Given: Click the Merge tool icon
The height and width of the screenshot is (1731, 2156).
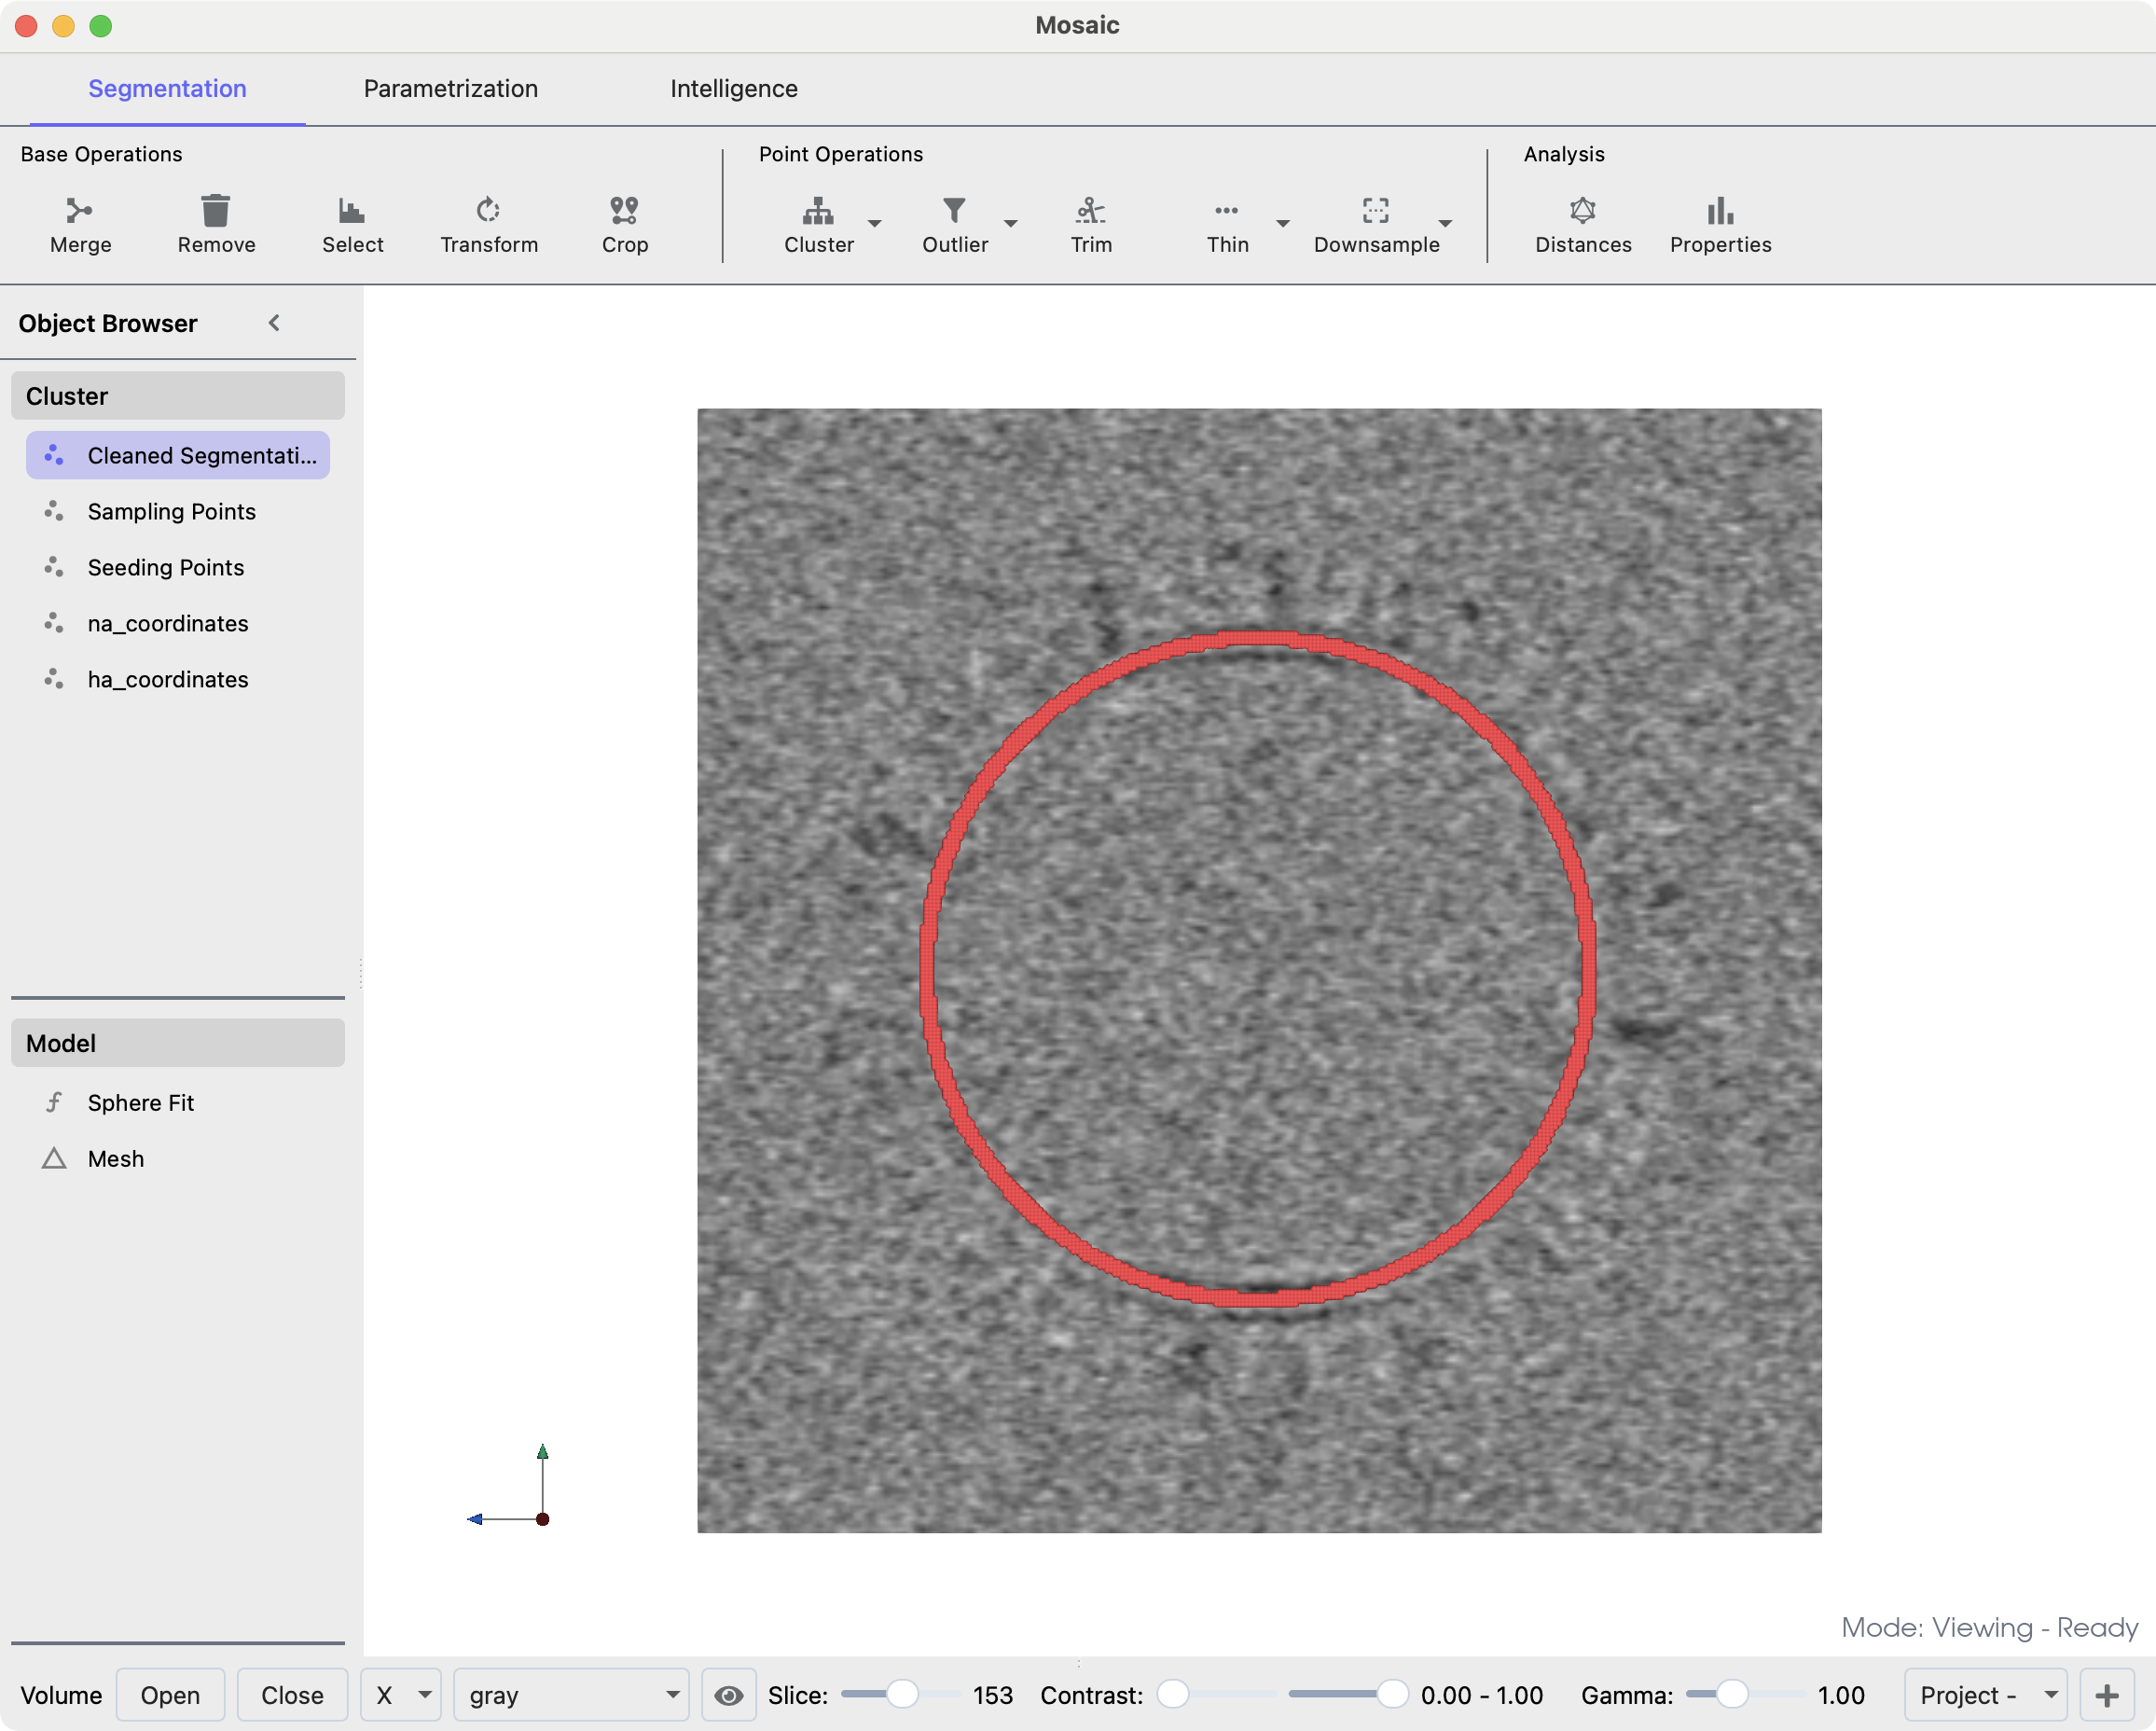Looking at the screenshot, I should (80, 210).
